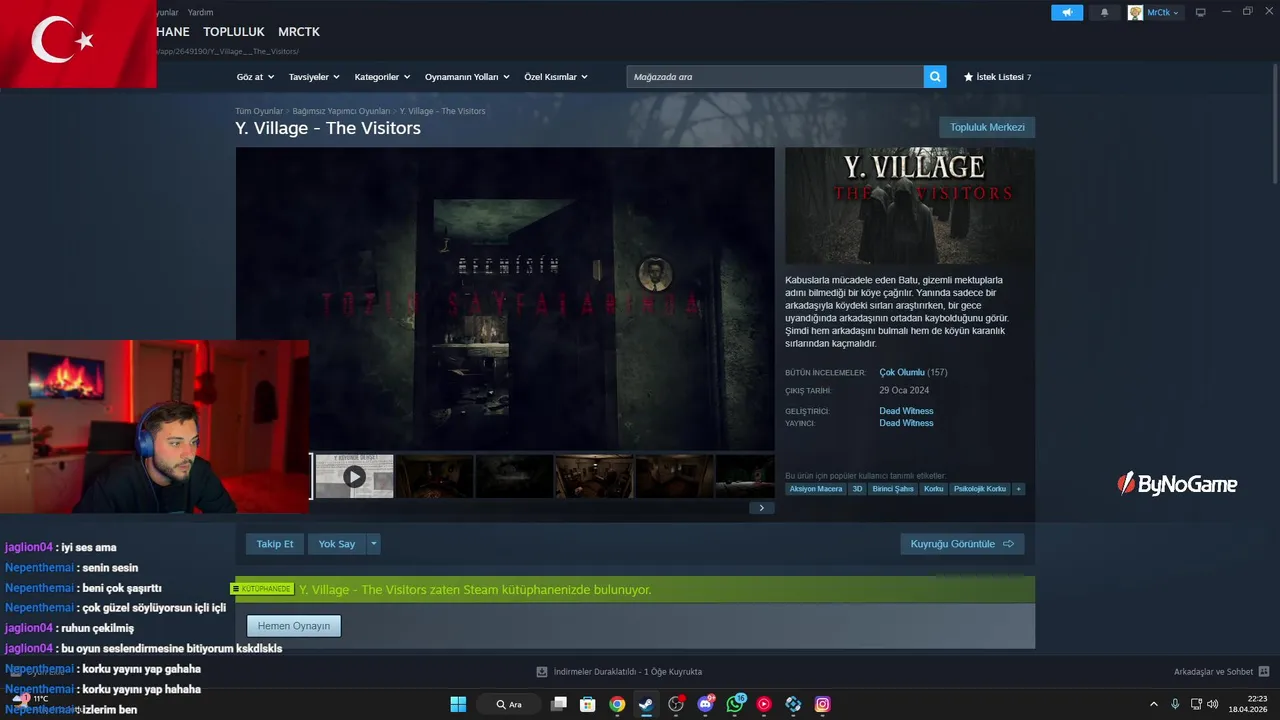Click the Steam taskbar icon
The height and width of the screenshot is (720, 1280).
[x=646, y=704]
